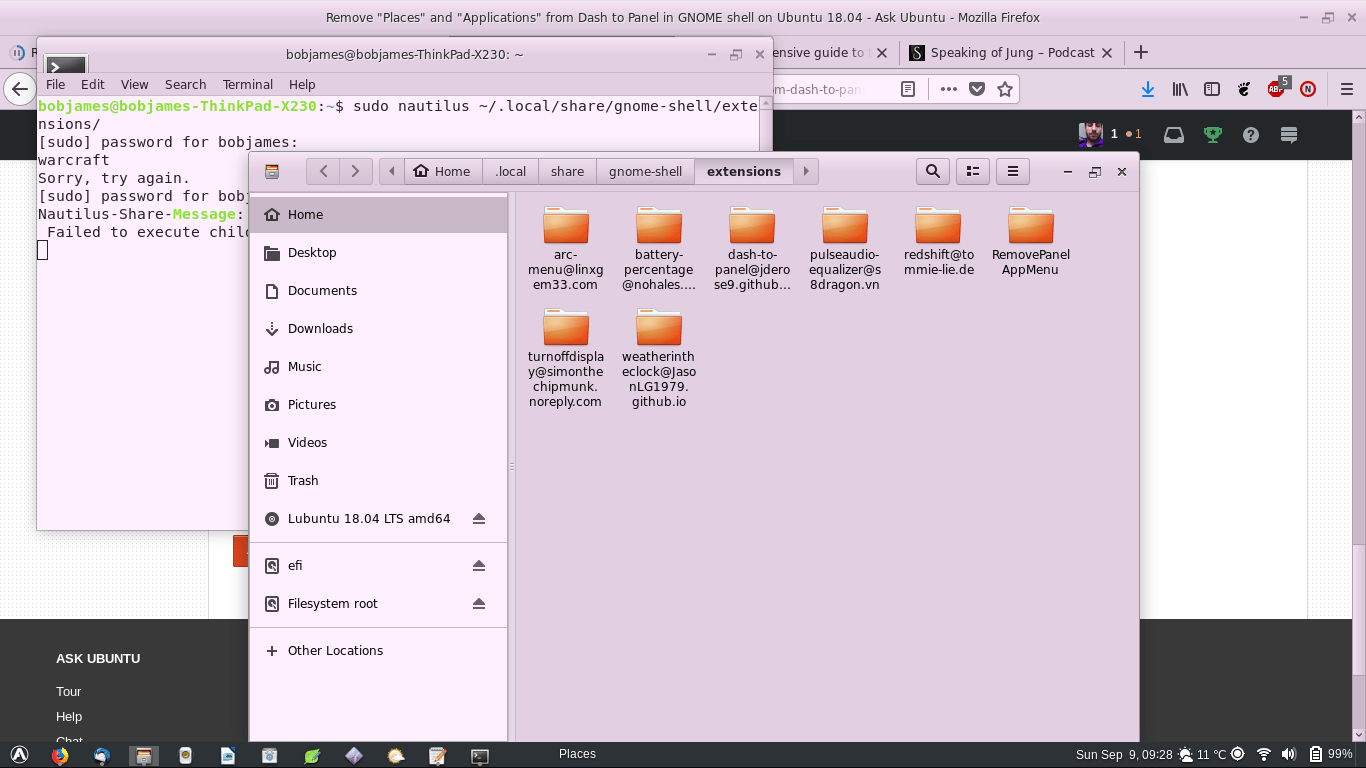Toggle Nautilus list view mode
This screenshot has height=768, width=1366.
972,171
